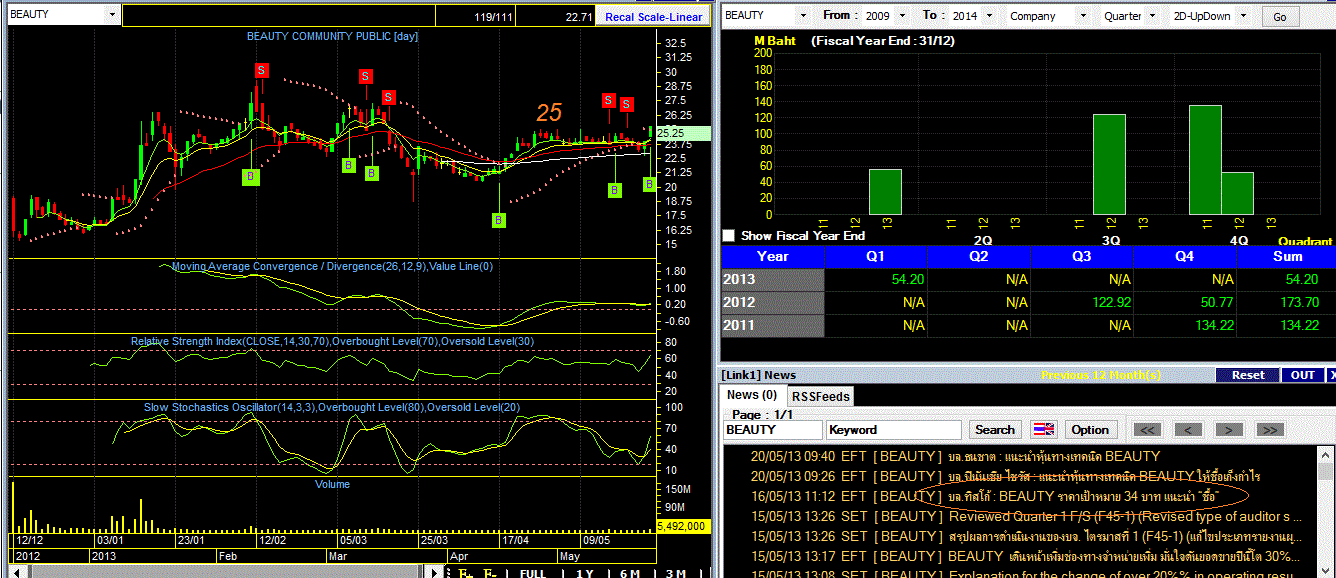Screen dimensions: 1336x578
Task: Click the MACD indicator title
Action: coord(333,266)
